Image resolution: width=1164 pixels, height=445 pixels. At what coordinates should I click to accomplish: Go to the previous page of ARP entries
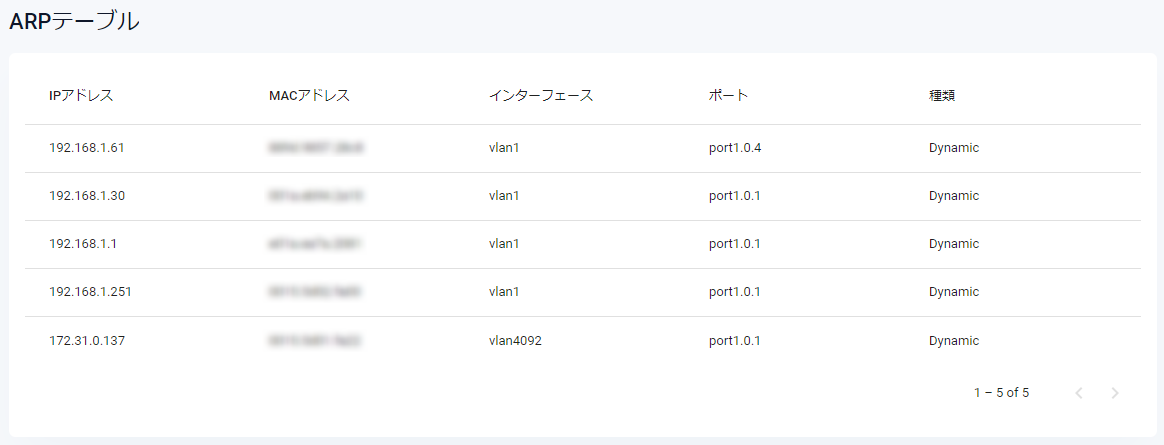click(x=1079, y=393)
